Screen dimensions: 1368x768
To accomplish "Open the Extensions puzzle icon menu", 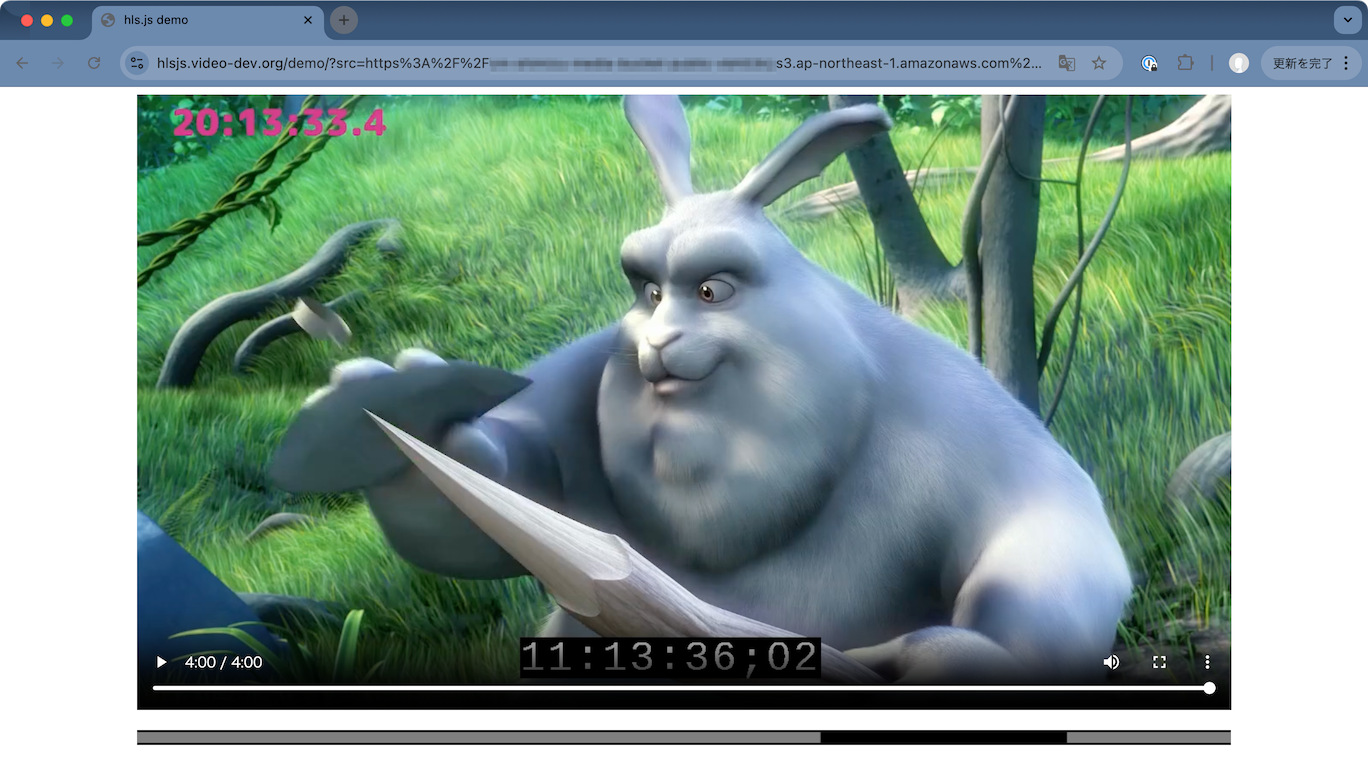I will (1185, 63).
